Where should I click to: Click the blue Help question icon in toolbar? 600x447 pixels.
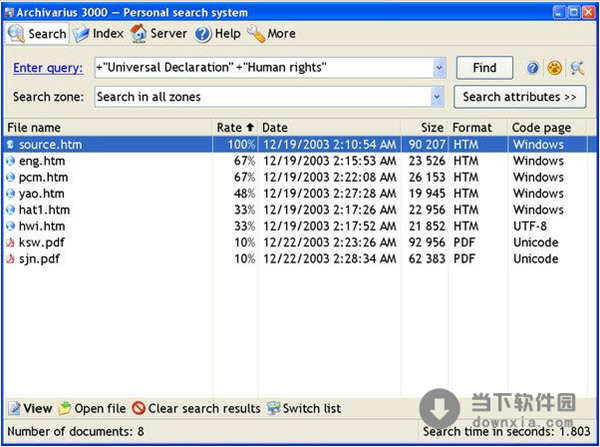(x=202, y=34)
